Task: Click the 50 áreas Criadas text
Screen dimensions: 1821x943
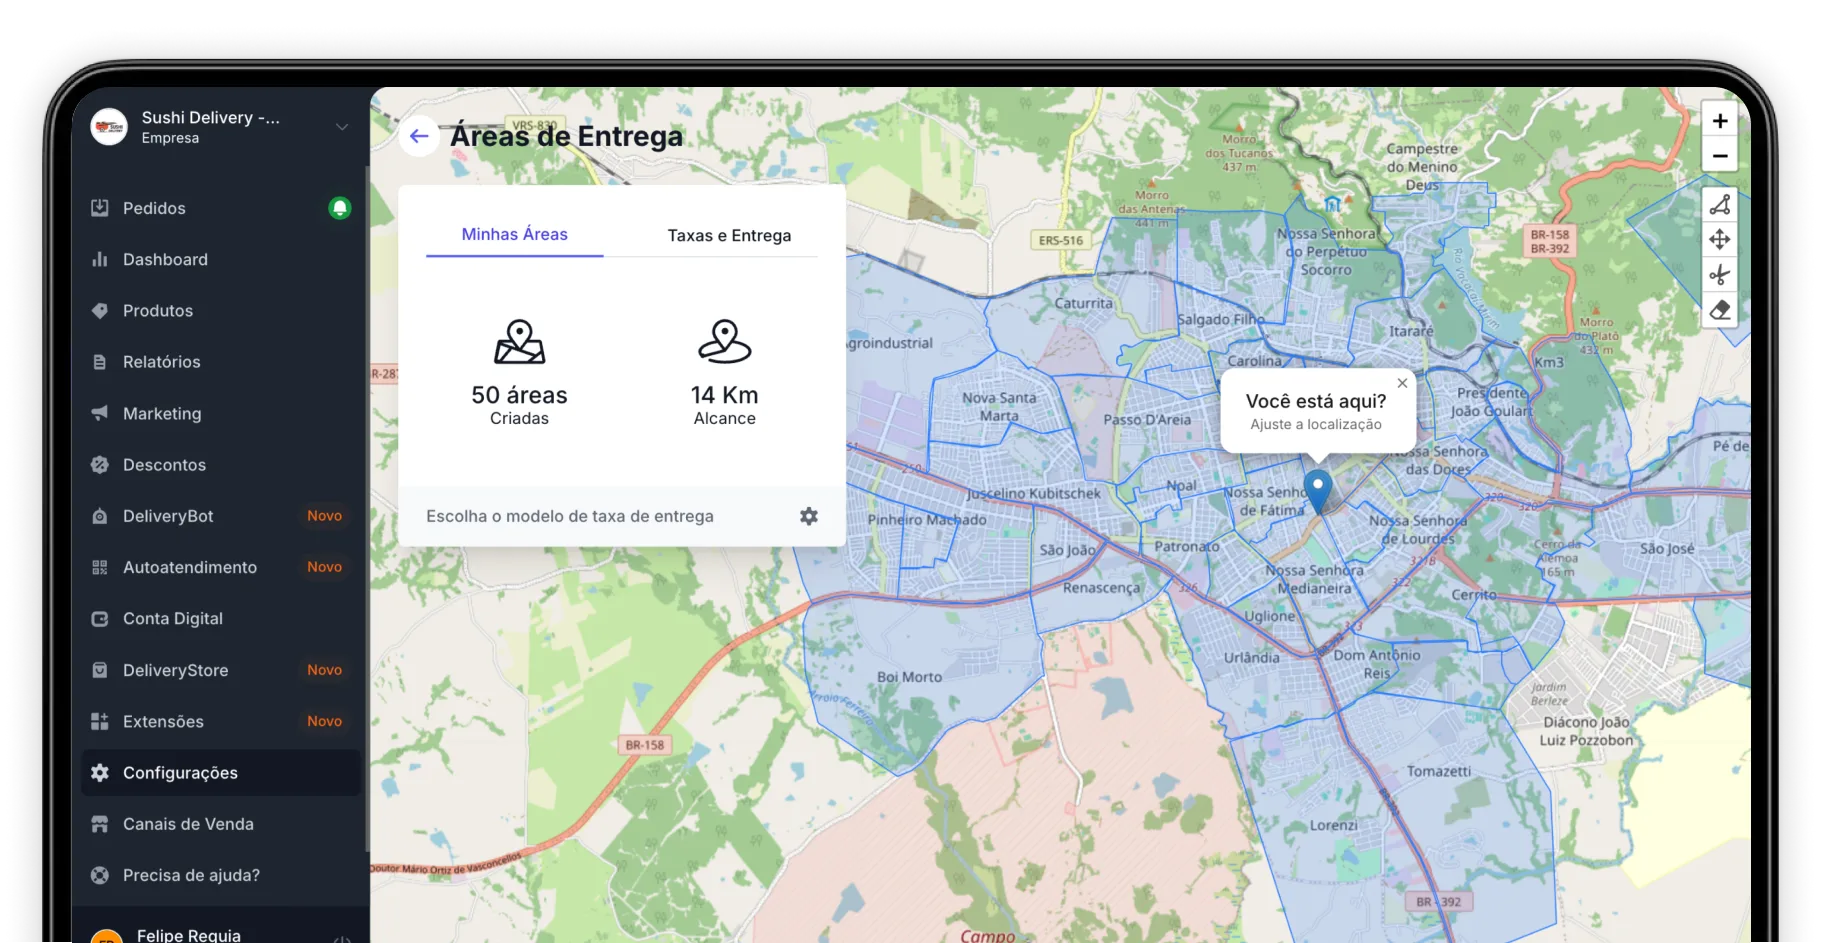Action: (x=519, y=405)
